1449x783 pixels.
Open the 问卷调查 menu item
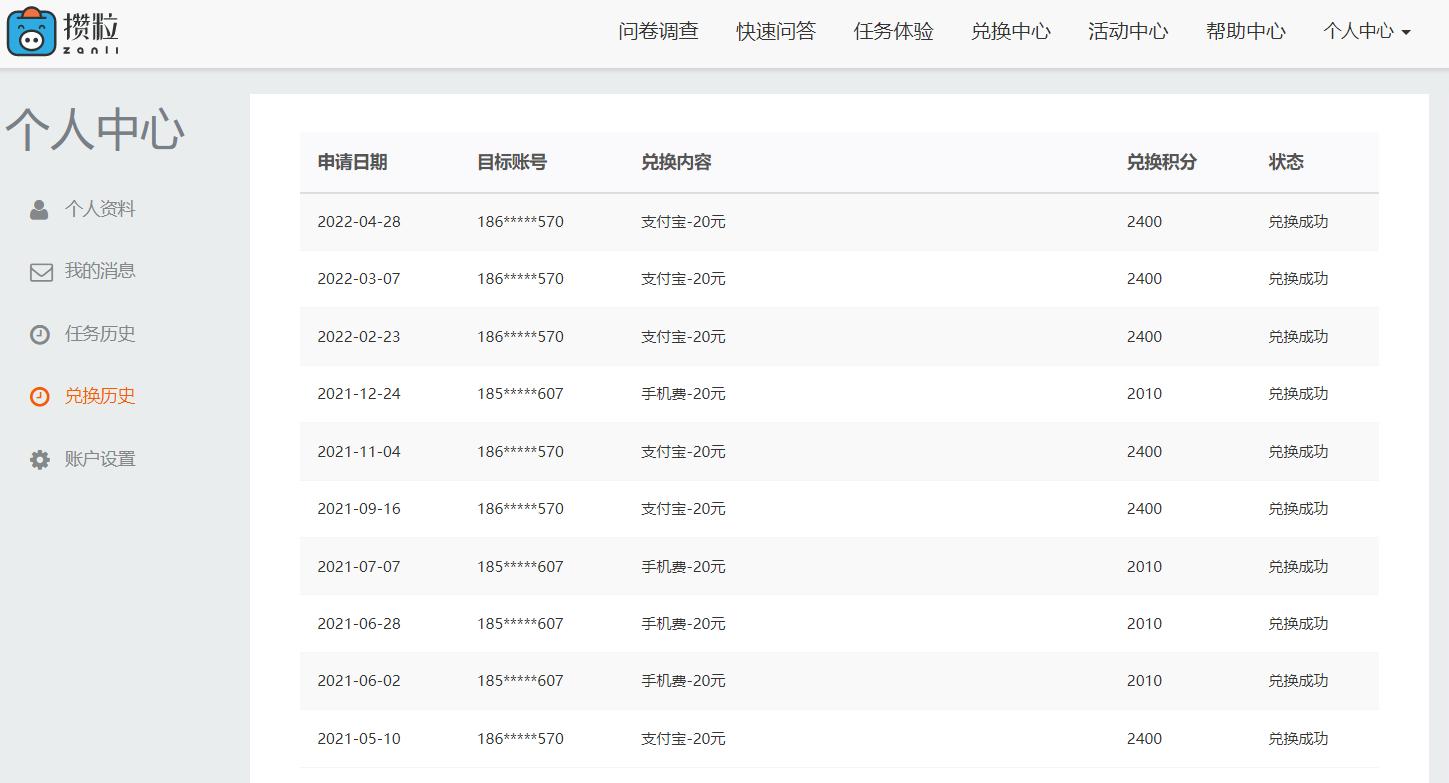tap(655, 31)
